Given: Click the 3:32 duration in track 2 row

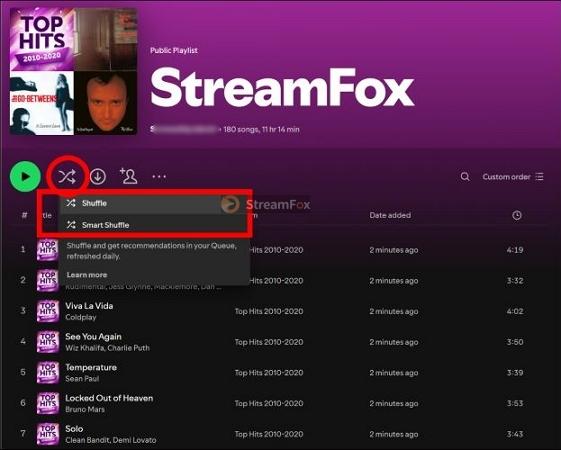Looking at the screenshot, I should pyautogui.click(x=515, y=281).
